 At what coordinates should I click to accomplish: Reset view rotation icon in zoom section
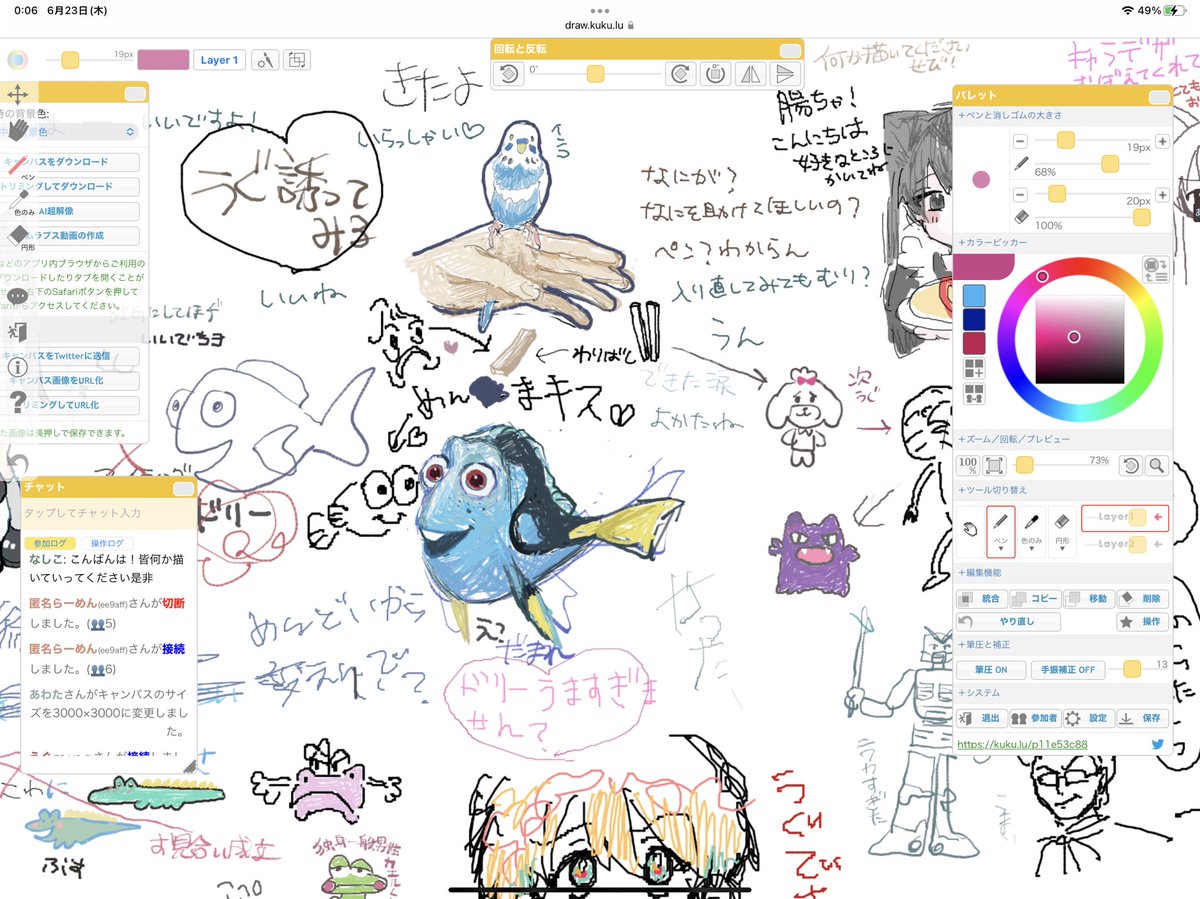pyautogui.click(x=1130, y=465)
